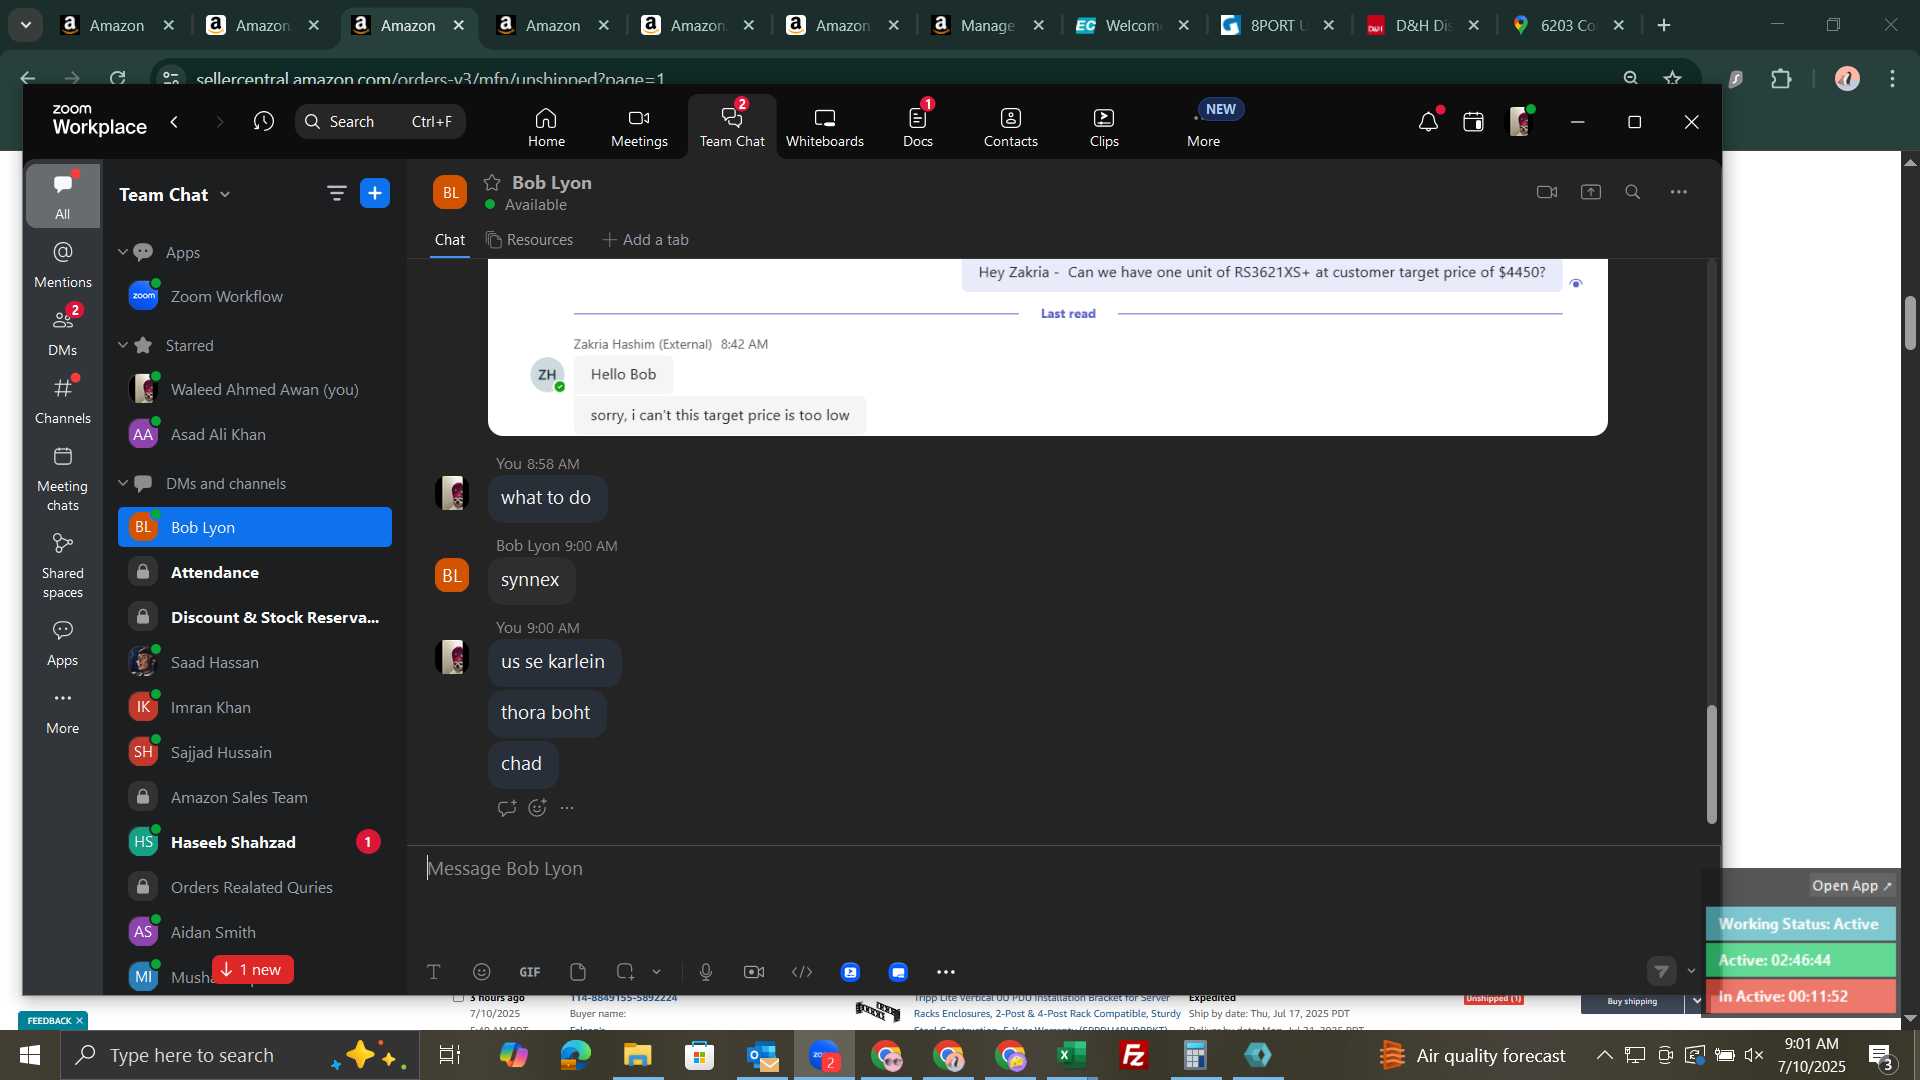This screenshot has height=1080, width=1920.
Task: Open Saad Hassan chat
Action: click(255, 663)
